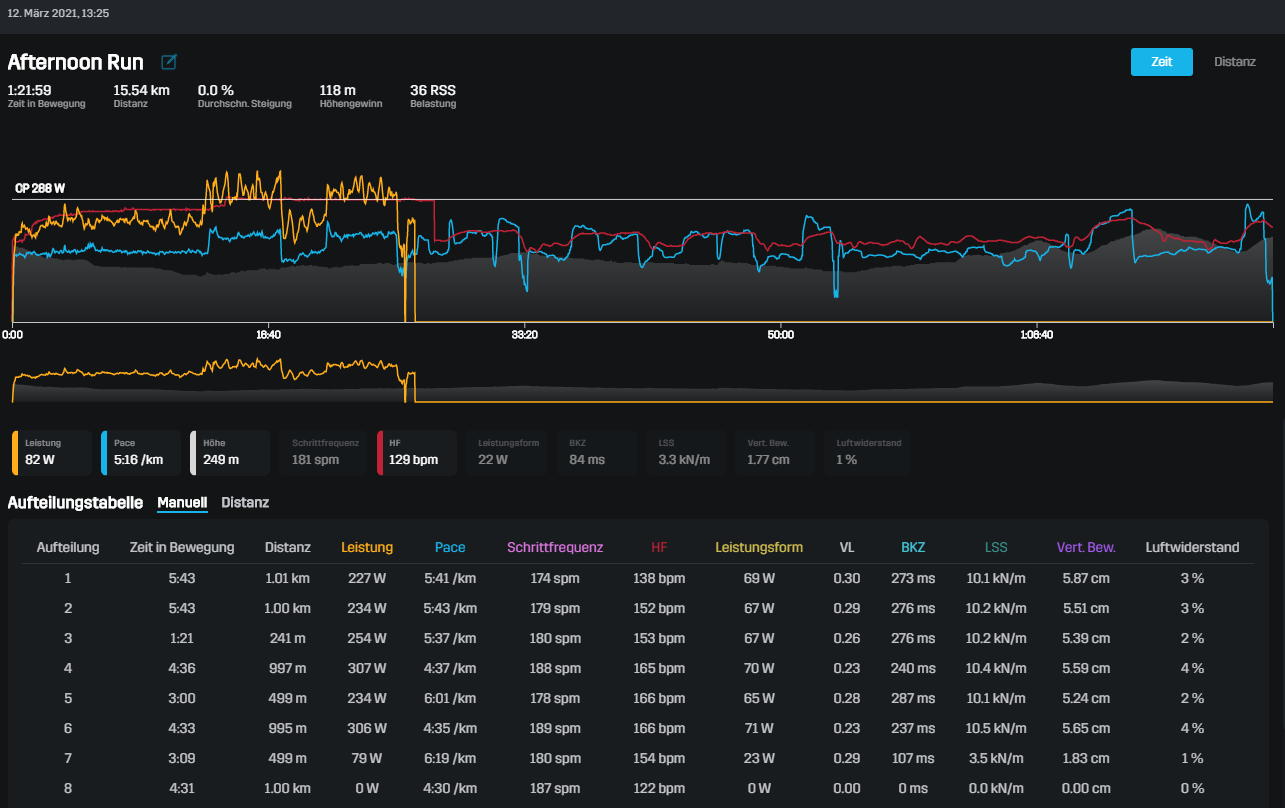This screenshot has width=1285, height=808.
Task: Select split row 4 in table
Action: tap(640, 668)
